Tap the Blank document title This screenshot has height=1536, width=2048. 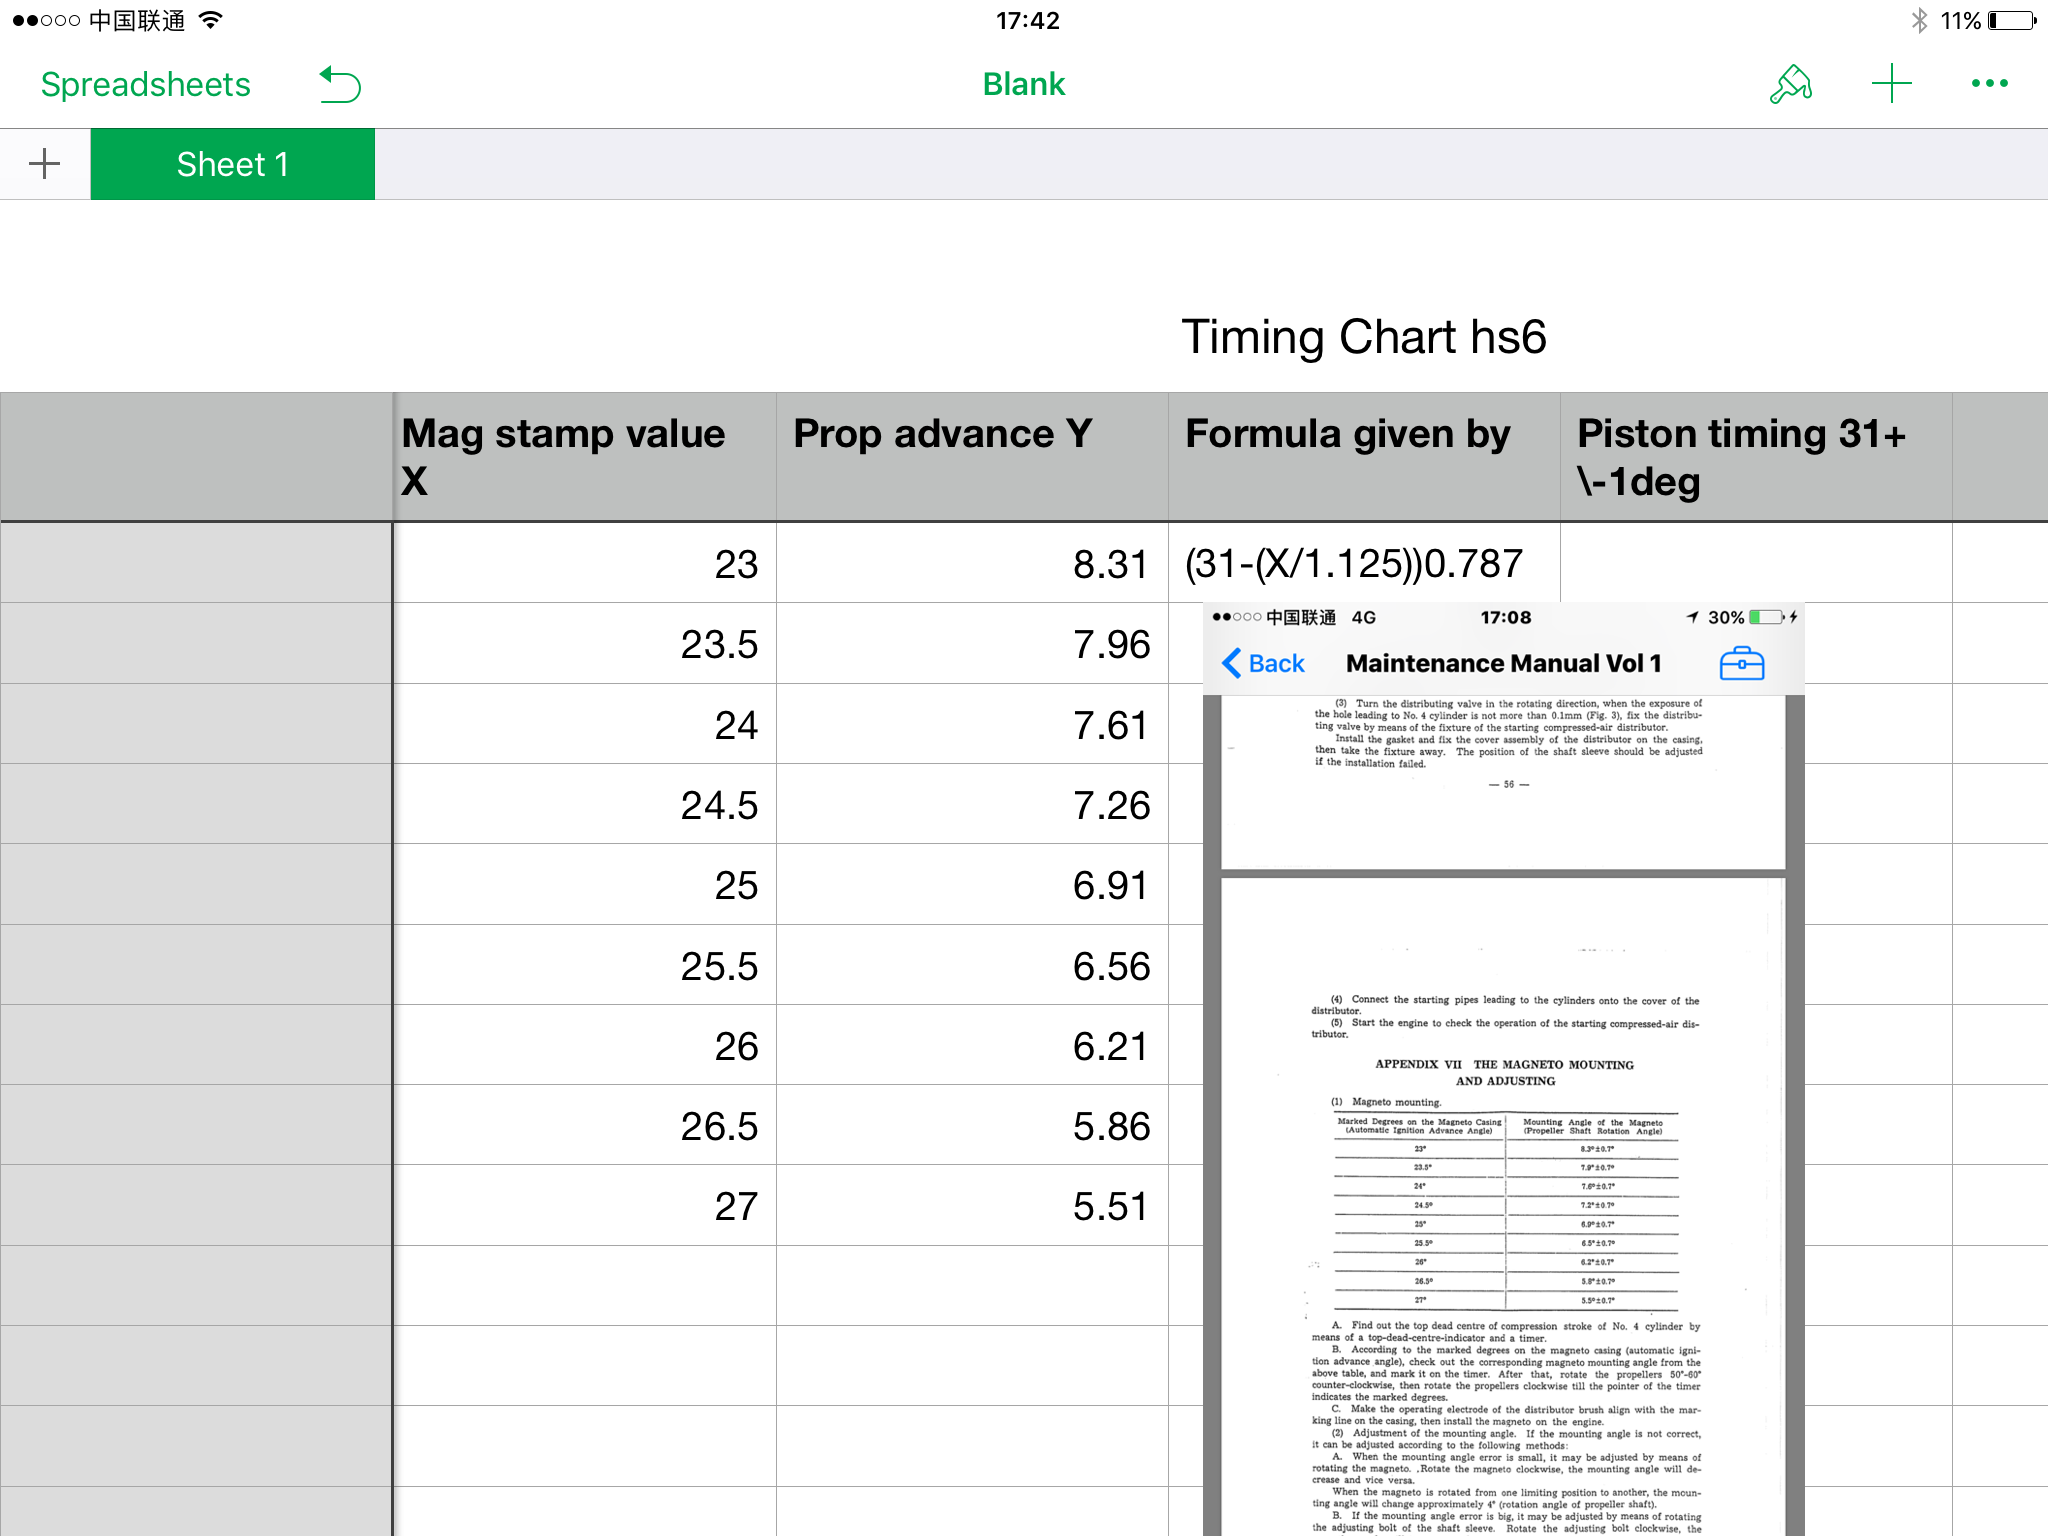pos(1023,85)
